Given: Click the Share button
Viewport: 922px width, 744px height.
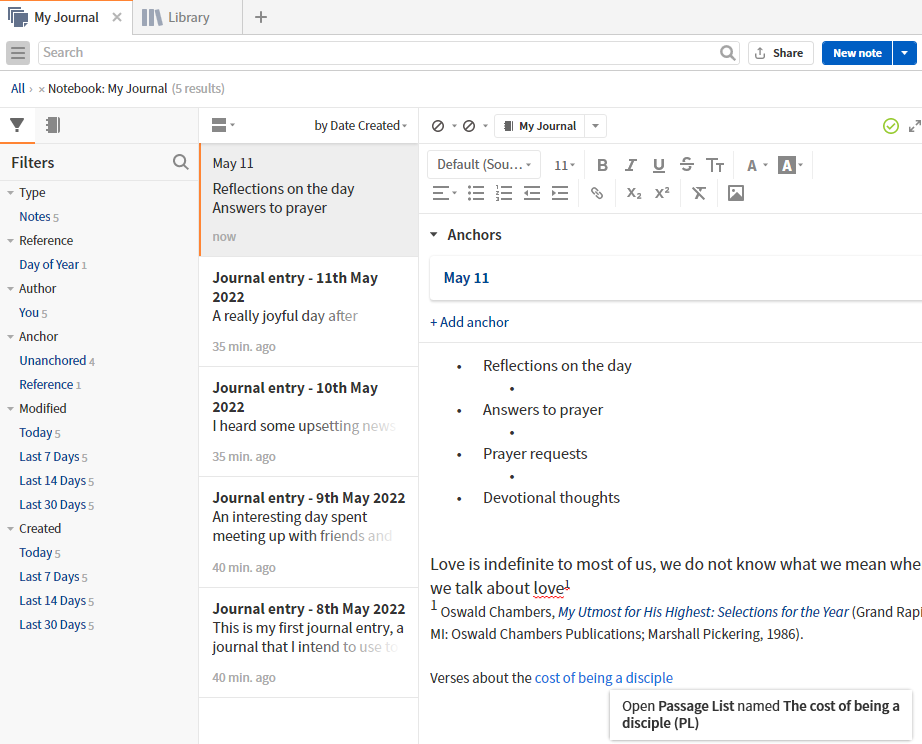Looking at the screenshot, I should 780,53.
